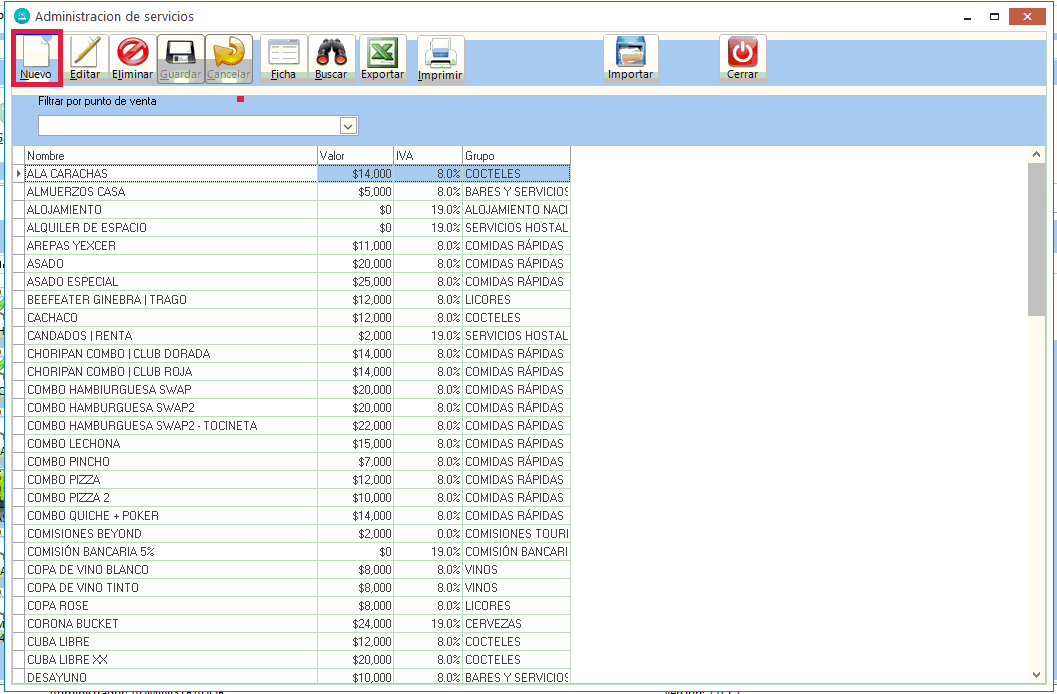Click the IVA column header
The image size is (1057, 694).
tap(427, 156)
